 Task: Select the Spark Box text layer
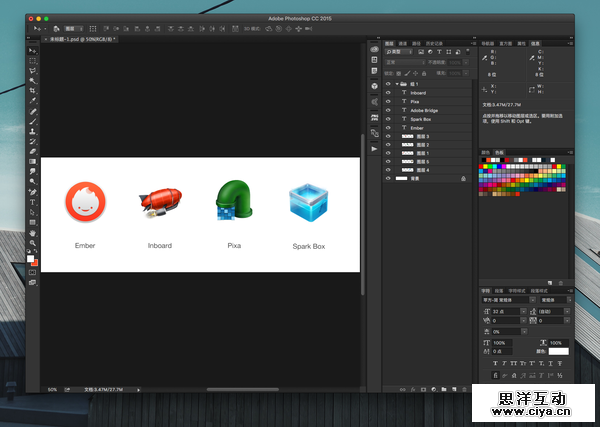[x=423, y=119]
